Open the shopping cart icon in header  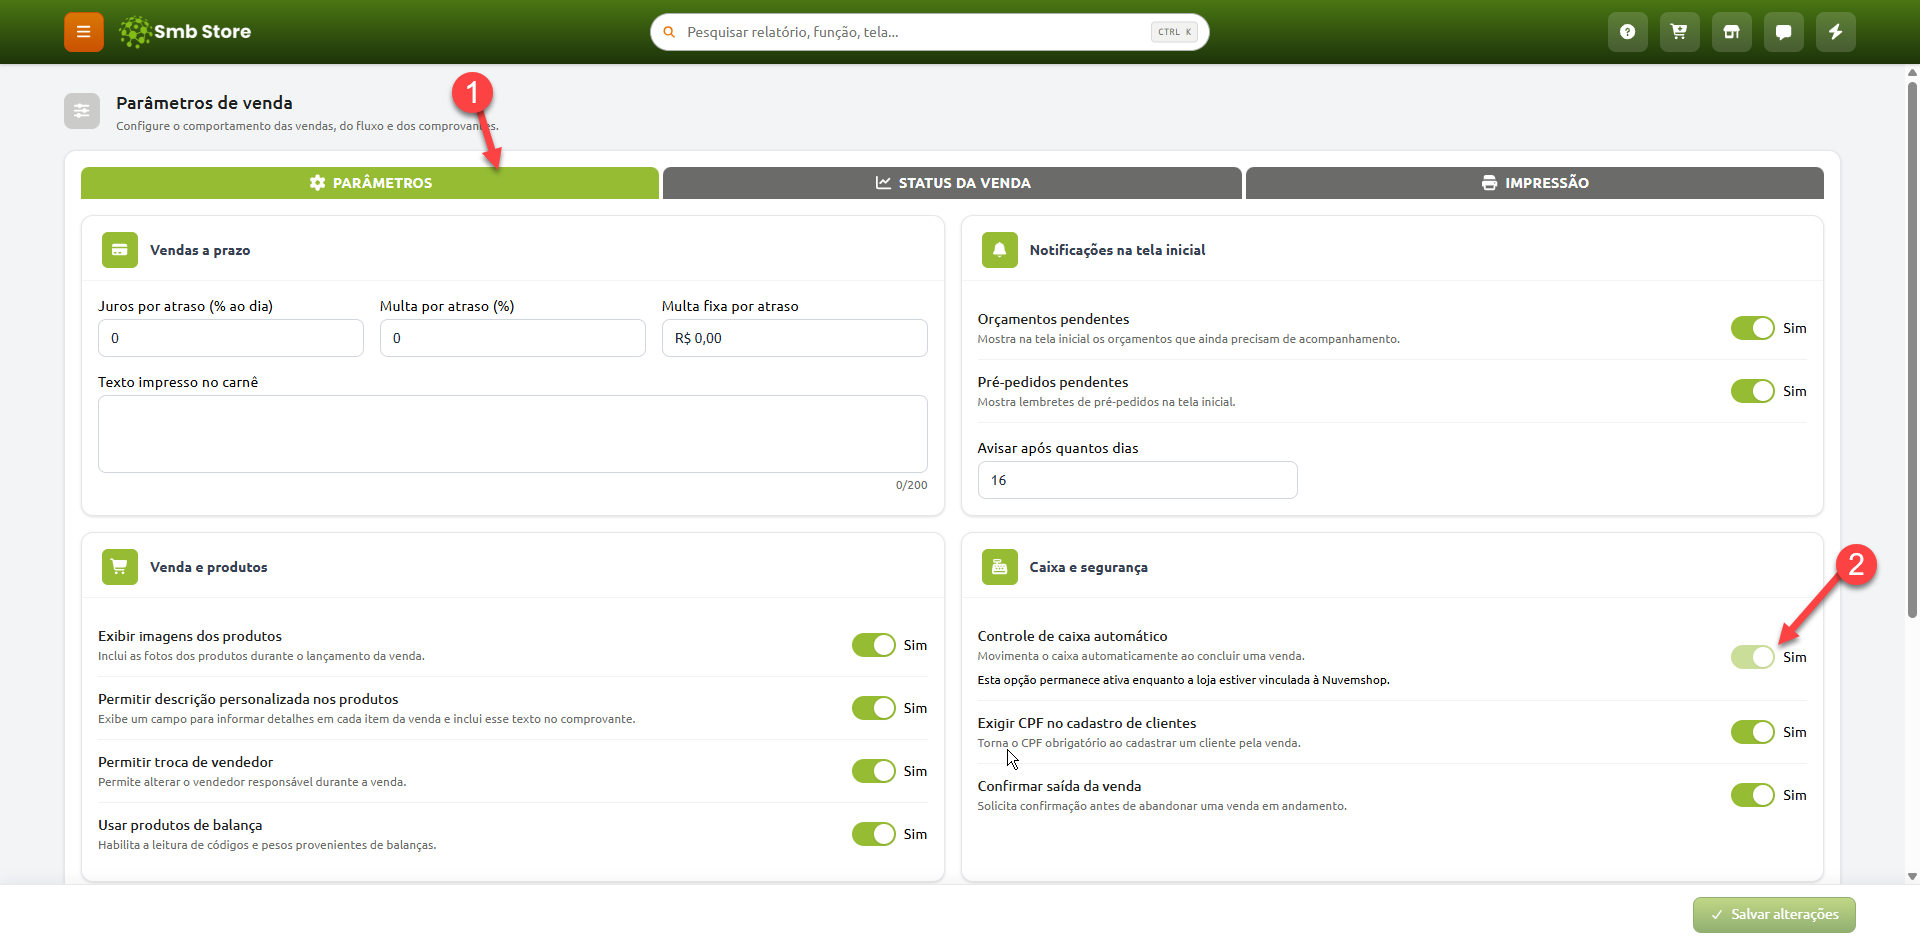(x=1680, y=32)
